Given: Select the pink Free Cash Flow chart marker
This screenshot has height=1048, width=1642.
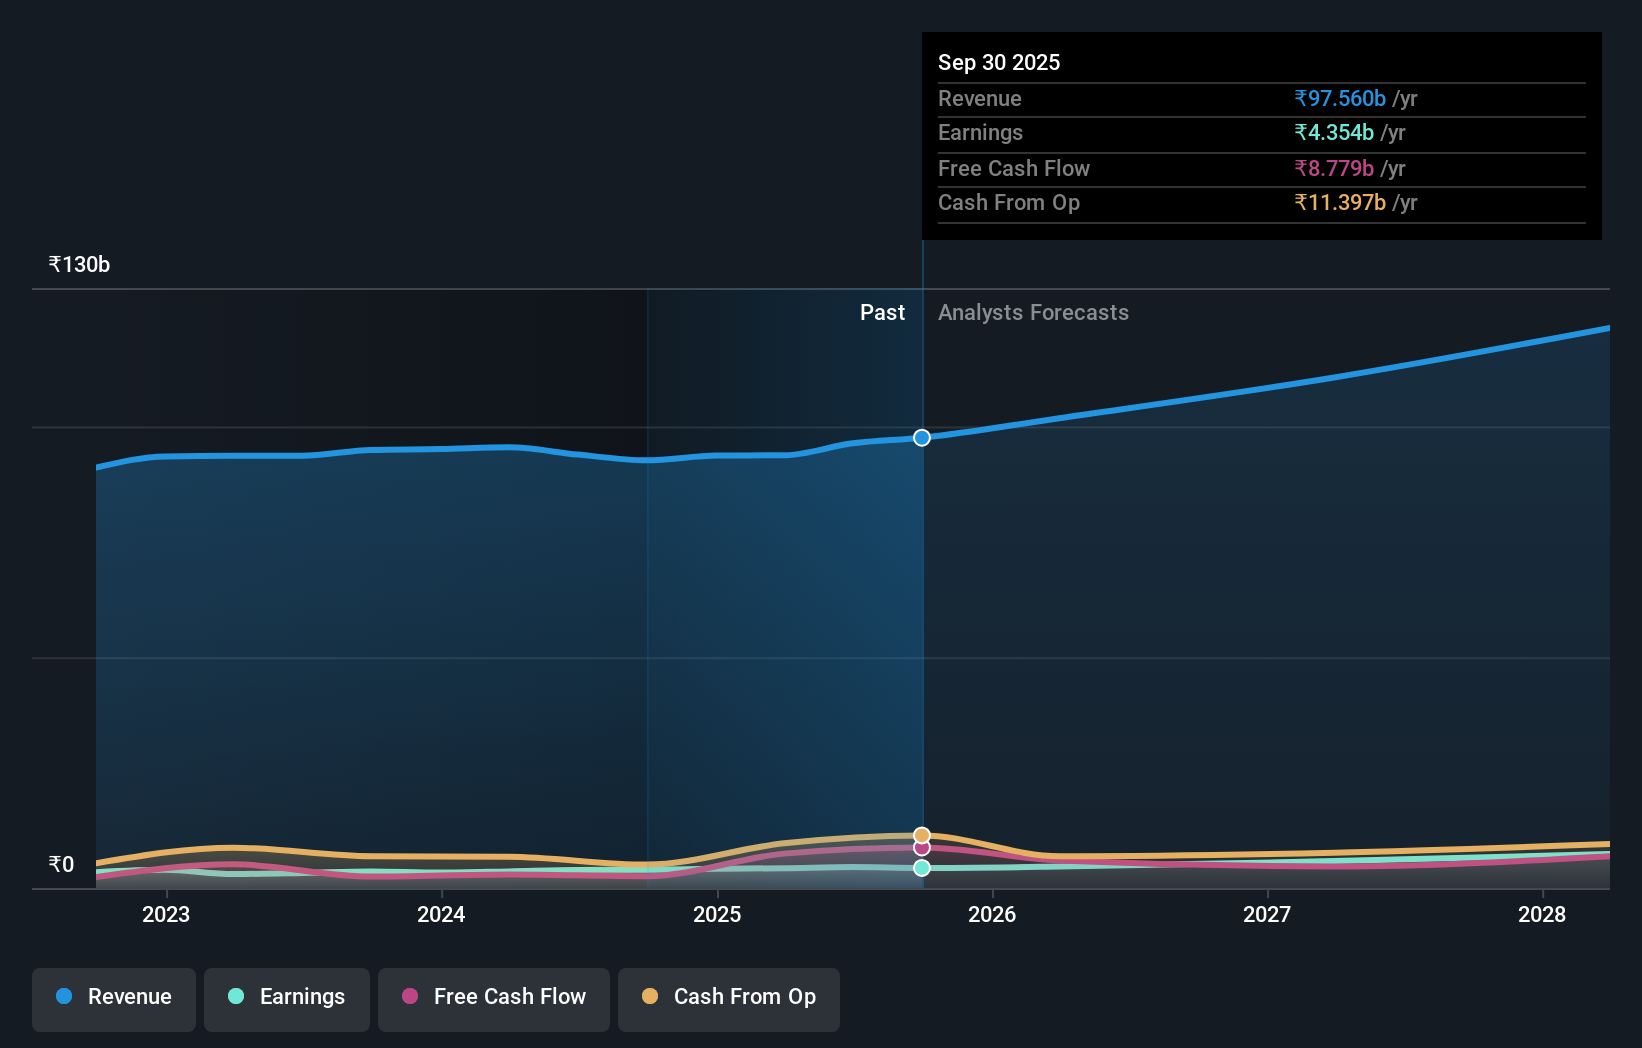Looking at the screenshot, I should pos(921,848).
